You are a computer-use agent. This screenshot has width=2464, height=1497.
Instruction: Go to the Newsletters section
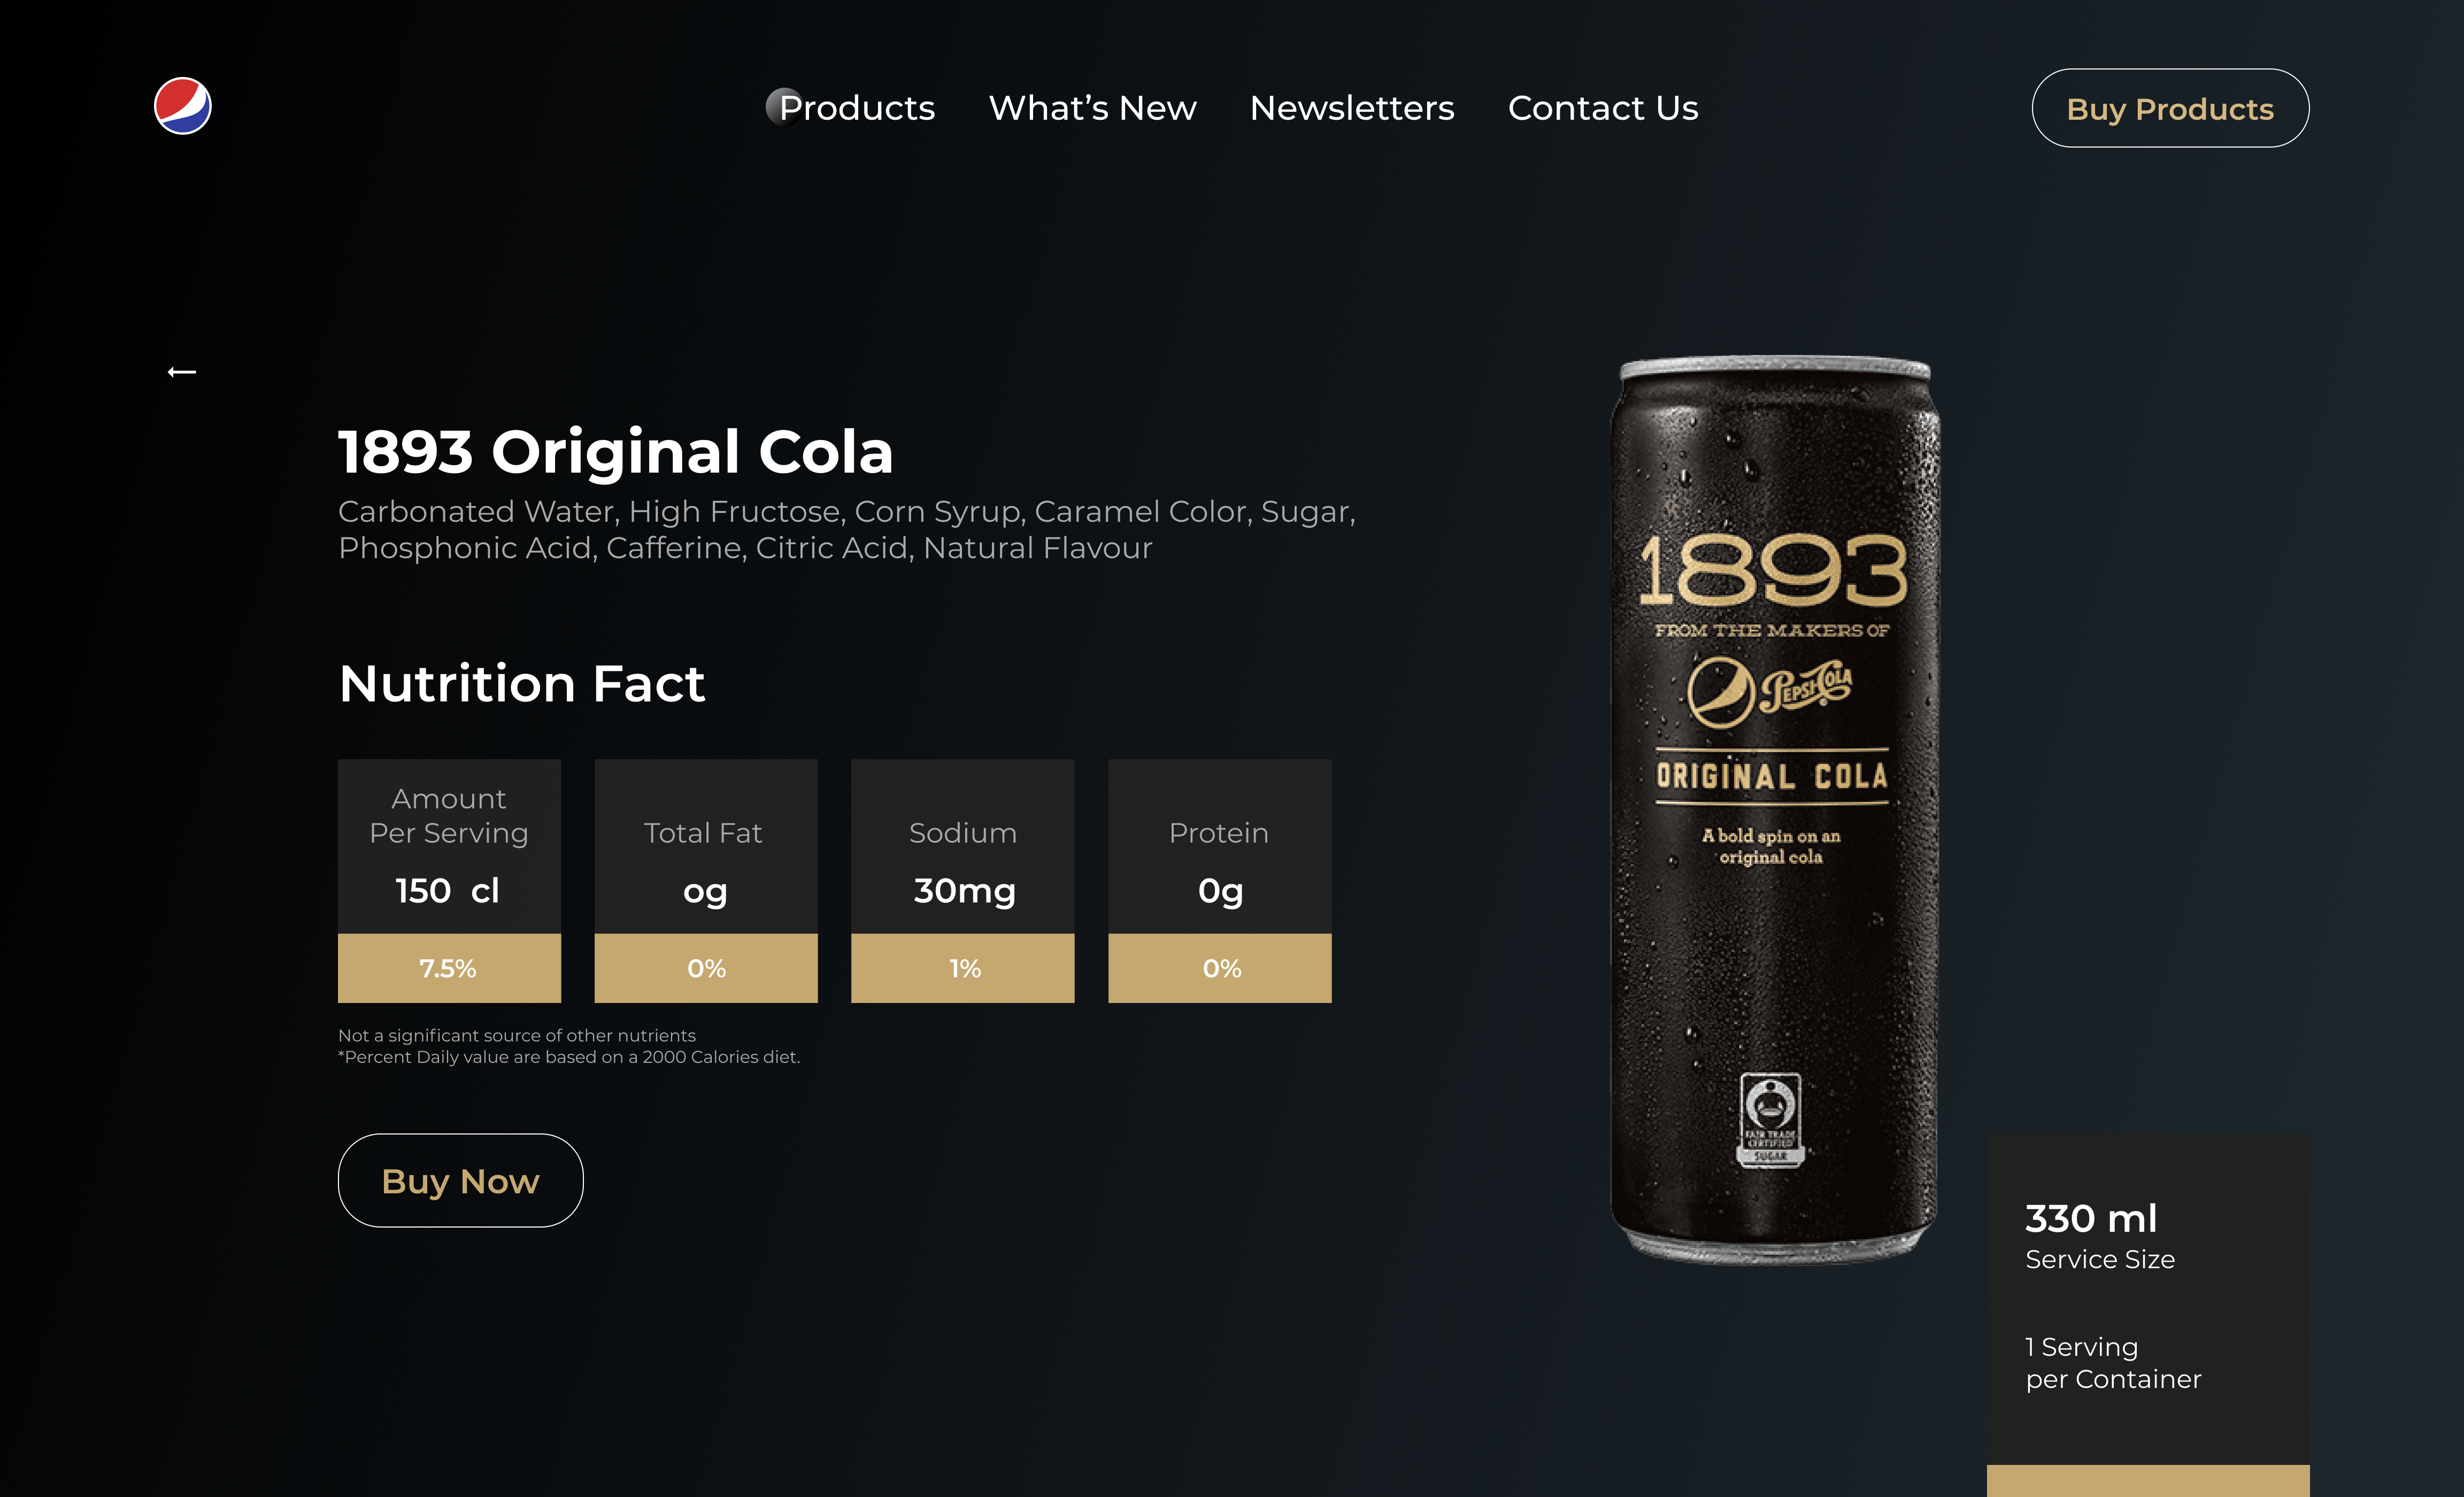point(1352,108)
